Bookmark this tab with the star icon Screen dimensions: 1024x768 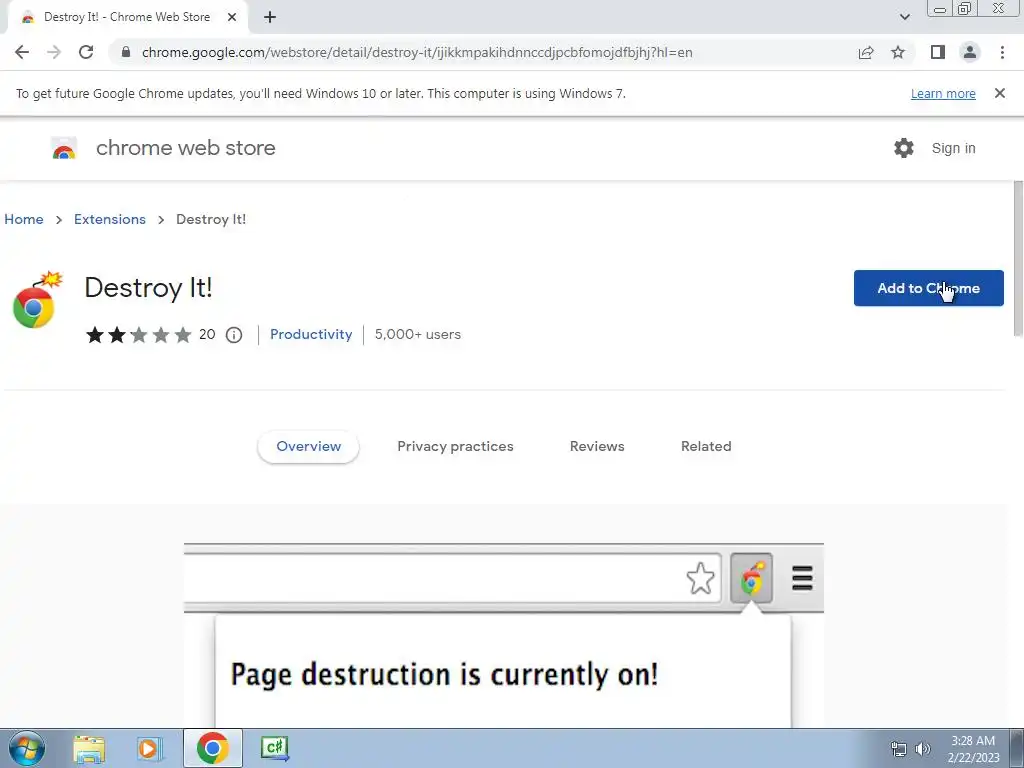[898, 52]
